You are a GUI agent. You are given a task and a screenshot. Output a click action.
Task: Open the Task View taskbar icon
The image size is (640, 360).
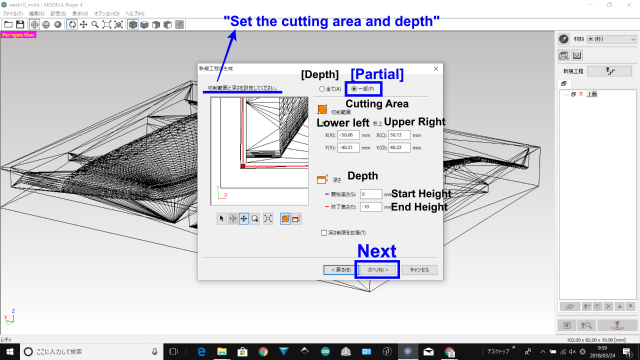[173, 351]
